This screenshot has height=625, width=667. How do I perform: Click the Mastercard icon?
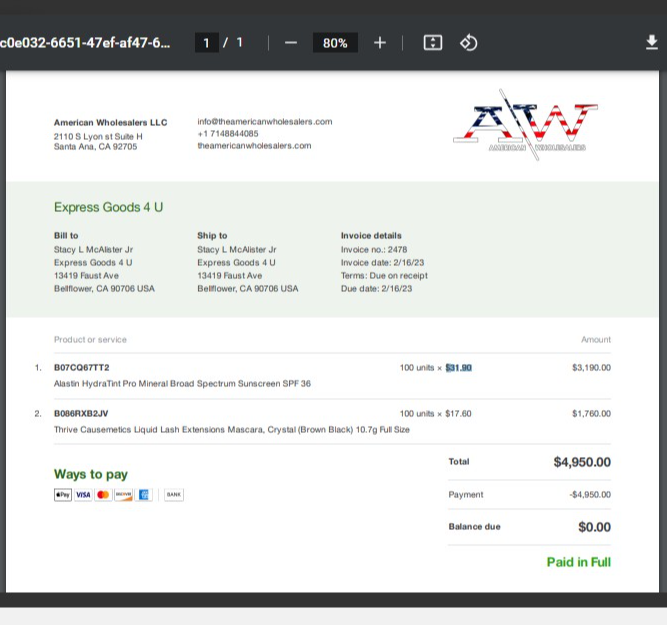tap(103, 495)
